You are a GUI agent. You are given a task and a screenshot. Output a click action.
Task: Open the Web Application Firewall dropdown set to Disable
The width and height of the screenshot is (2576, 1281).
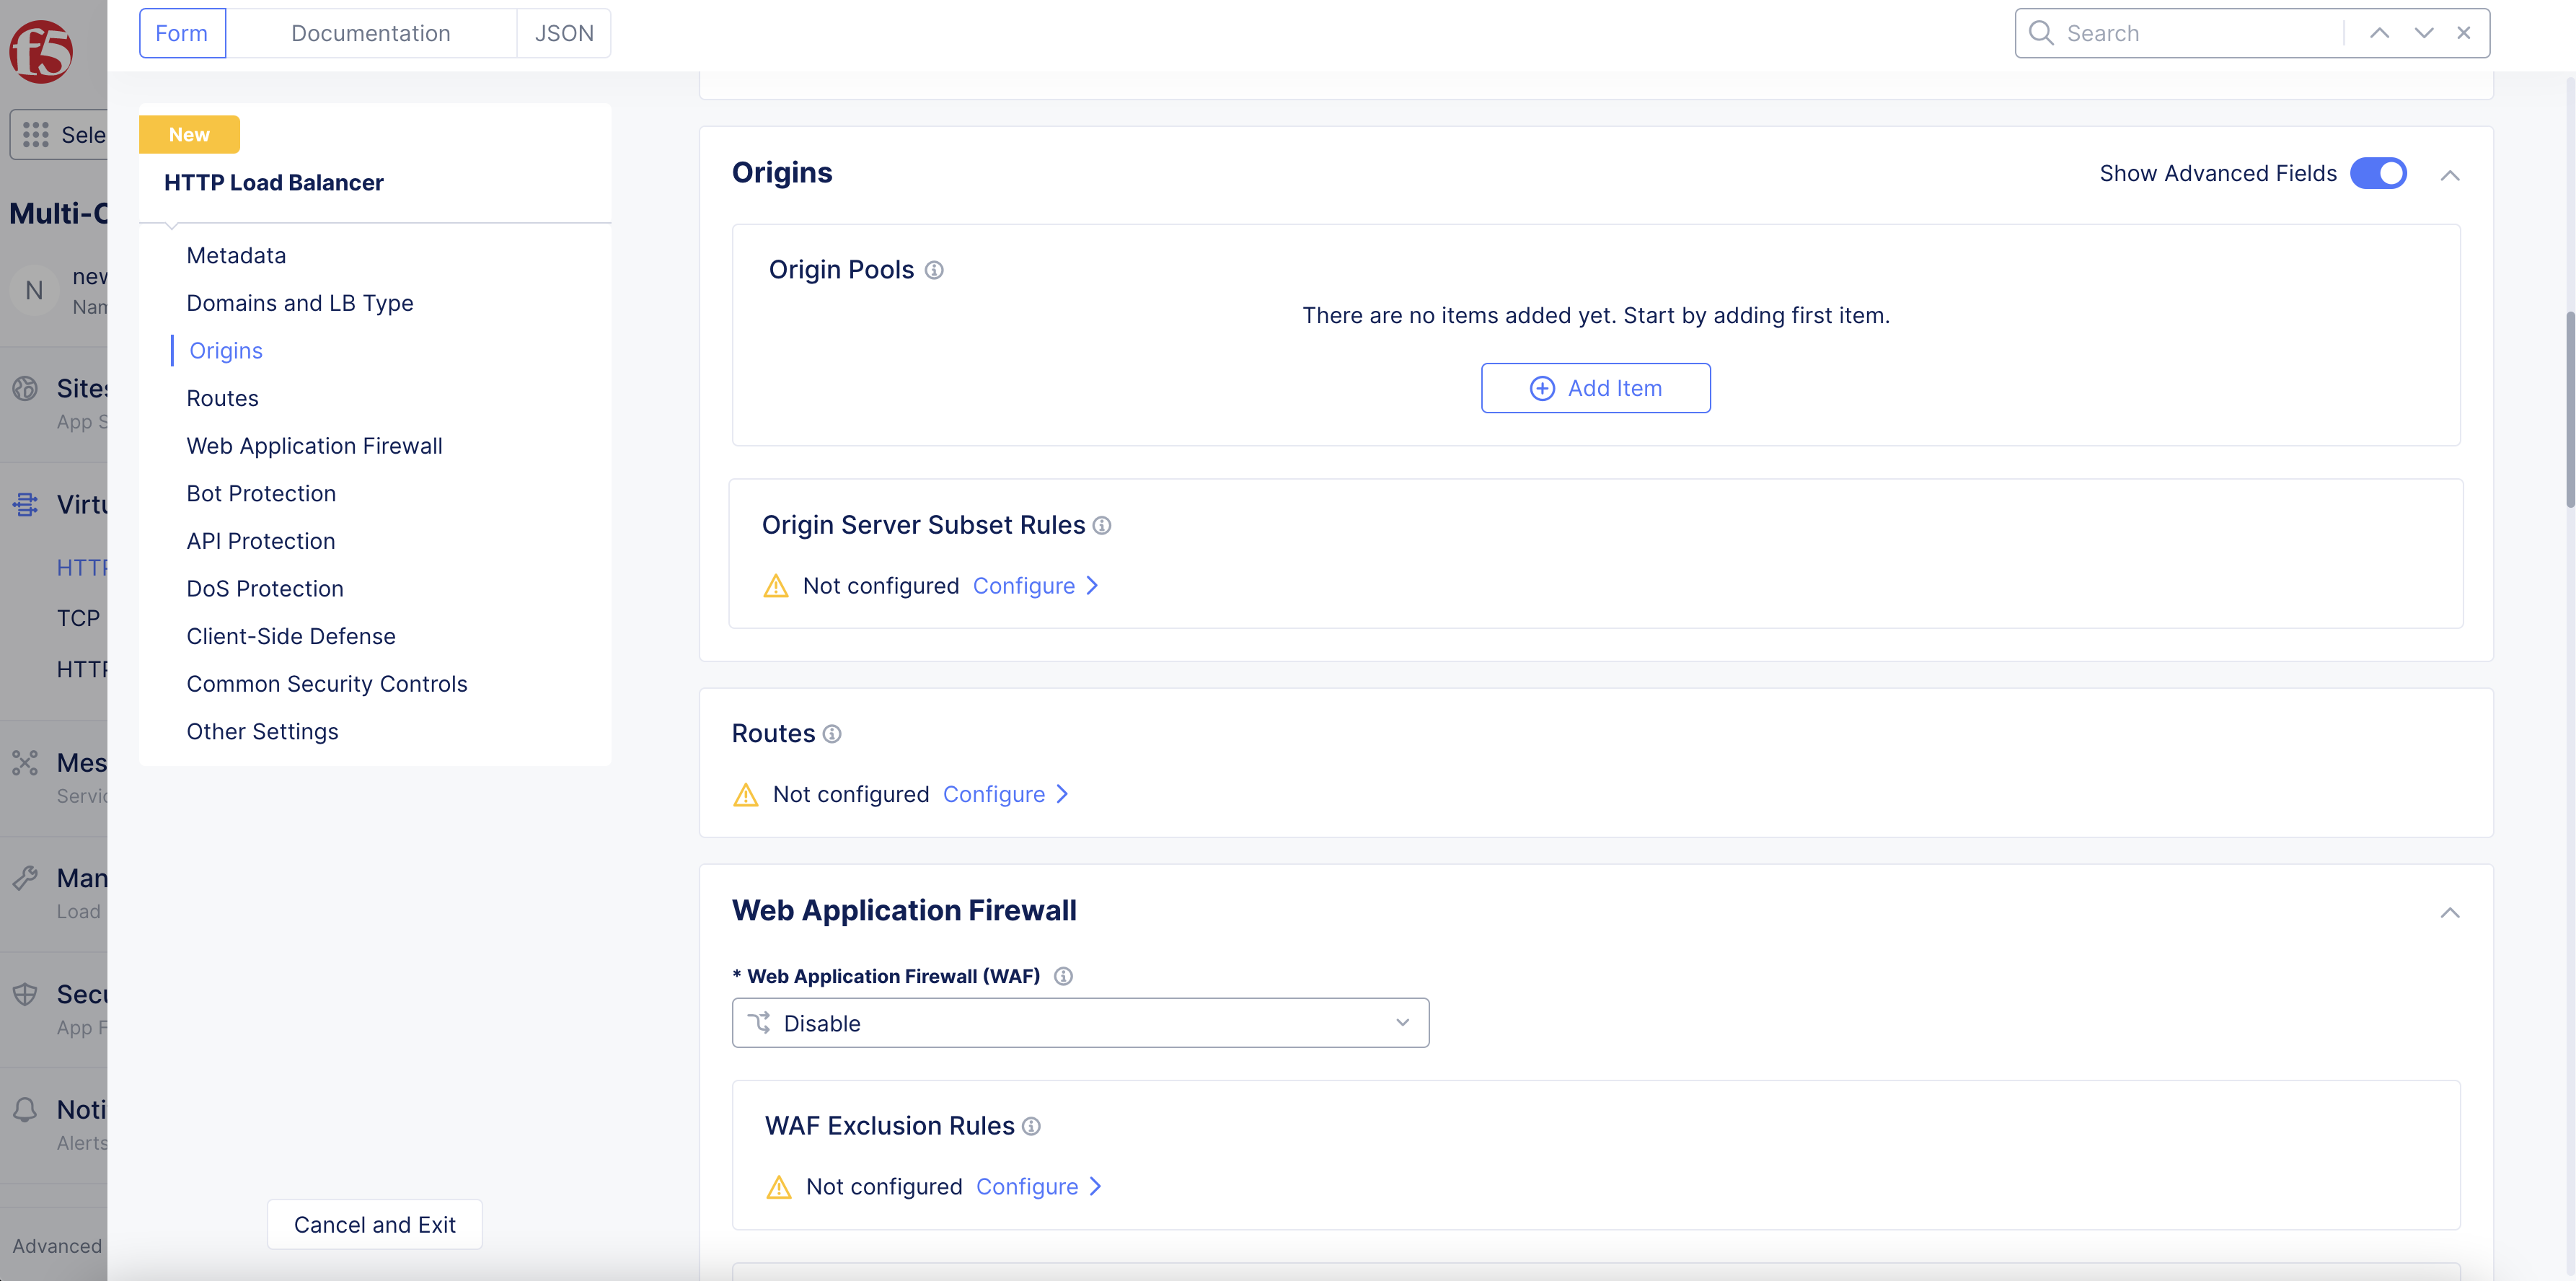tap(1079, 1022)
